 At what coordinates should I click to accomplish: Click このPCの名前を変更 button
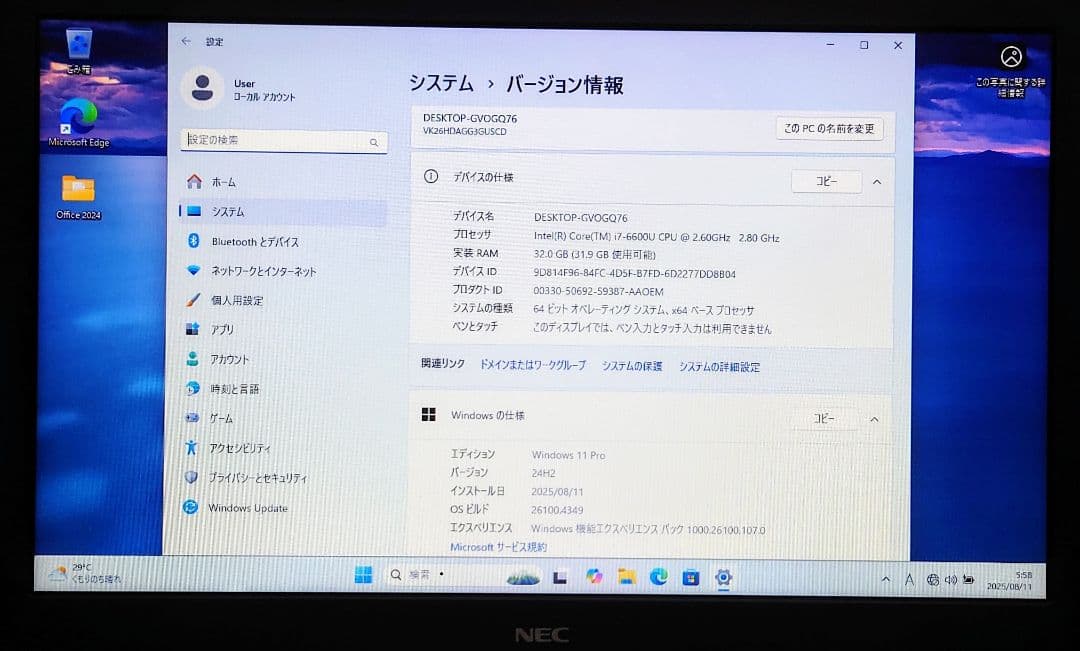(x=830, y=129)
